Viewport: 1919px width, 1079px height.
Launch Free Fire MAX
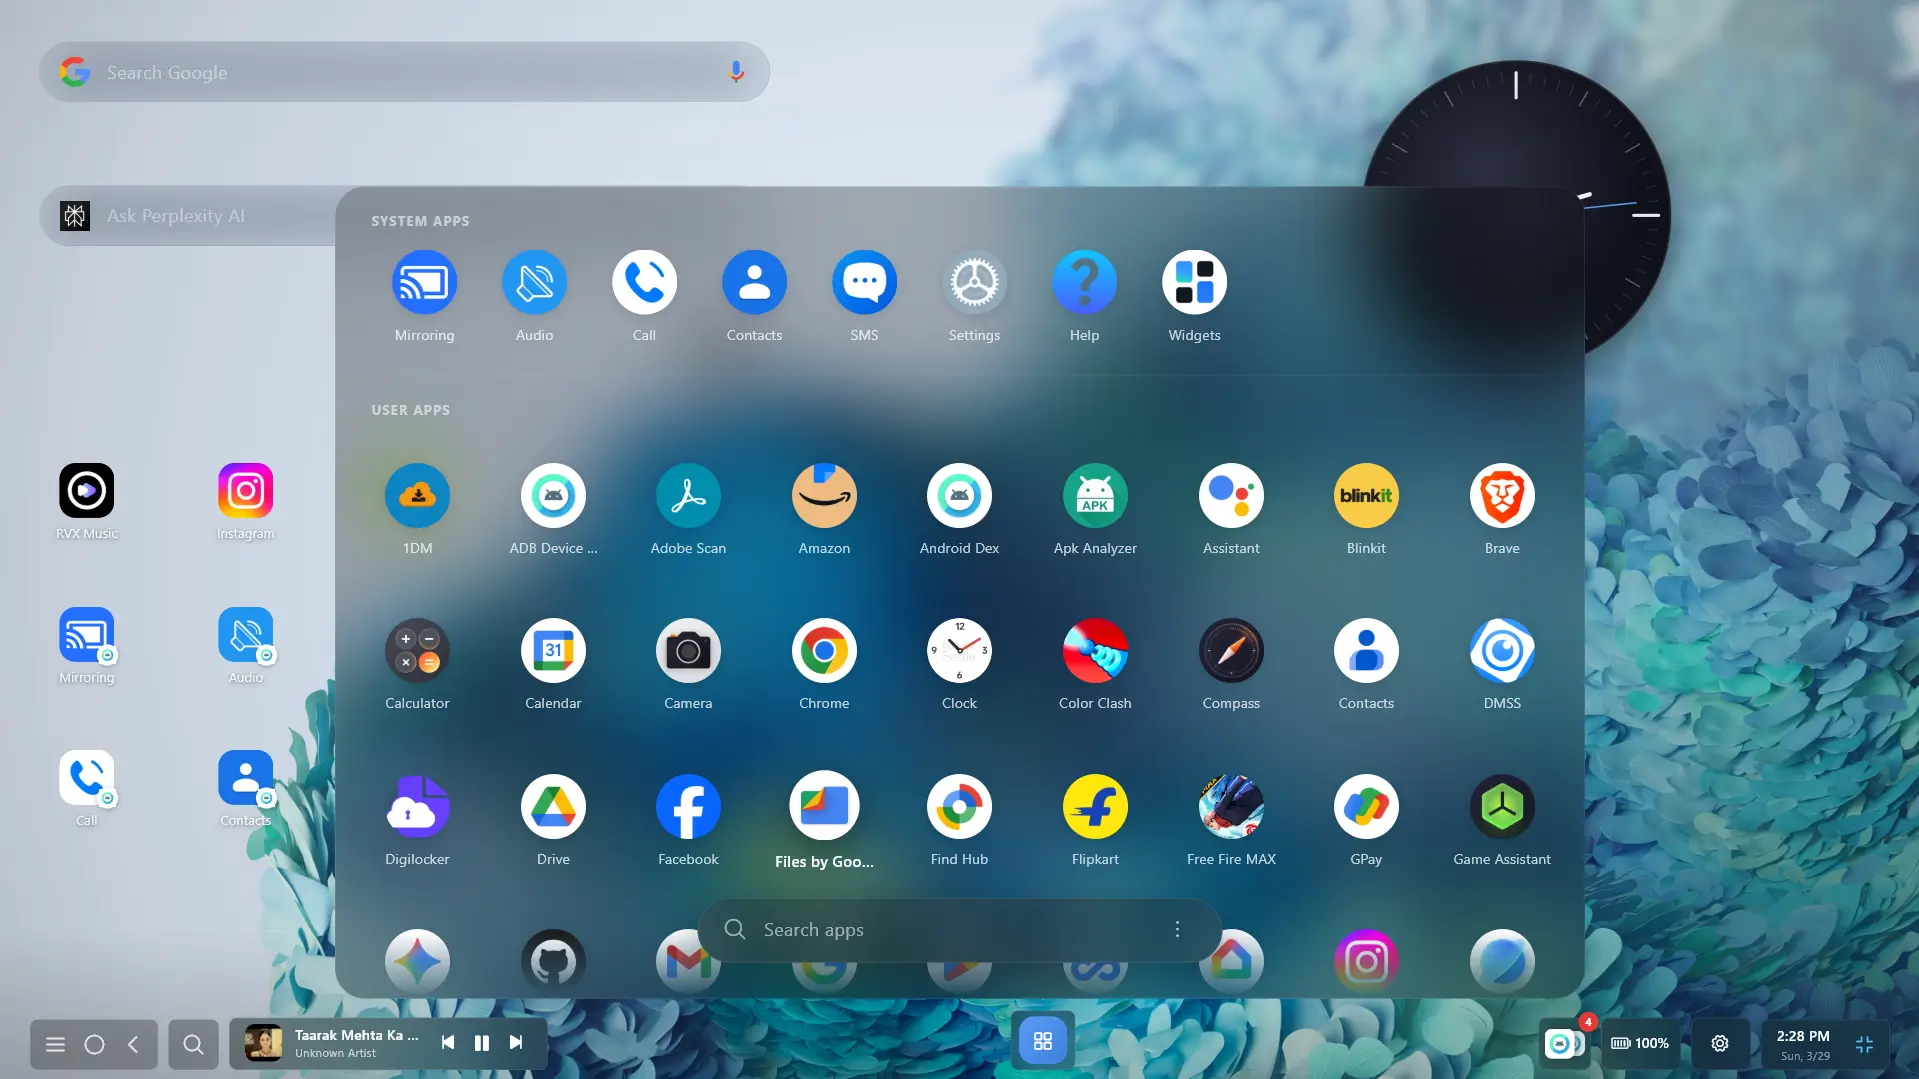[1231, 807]
